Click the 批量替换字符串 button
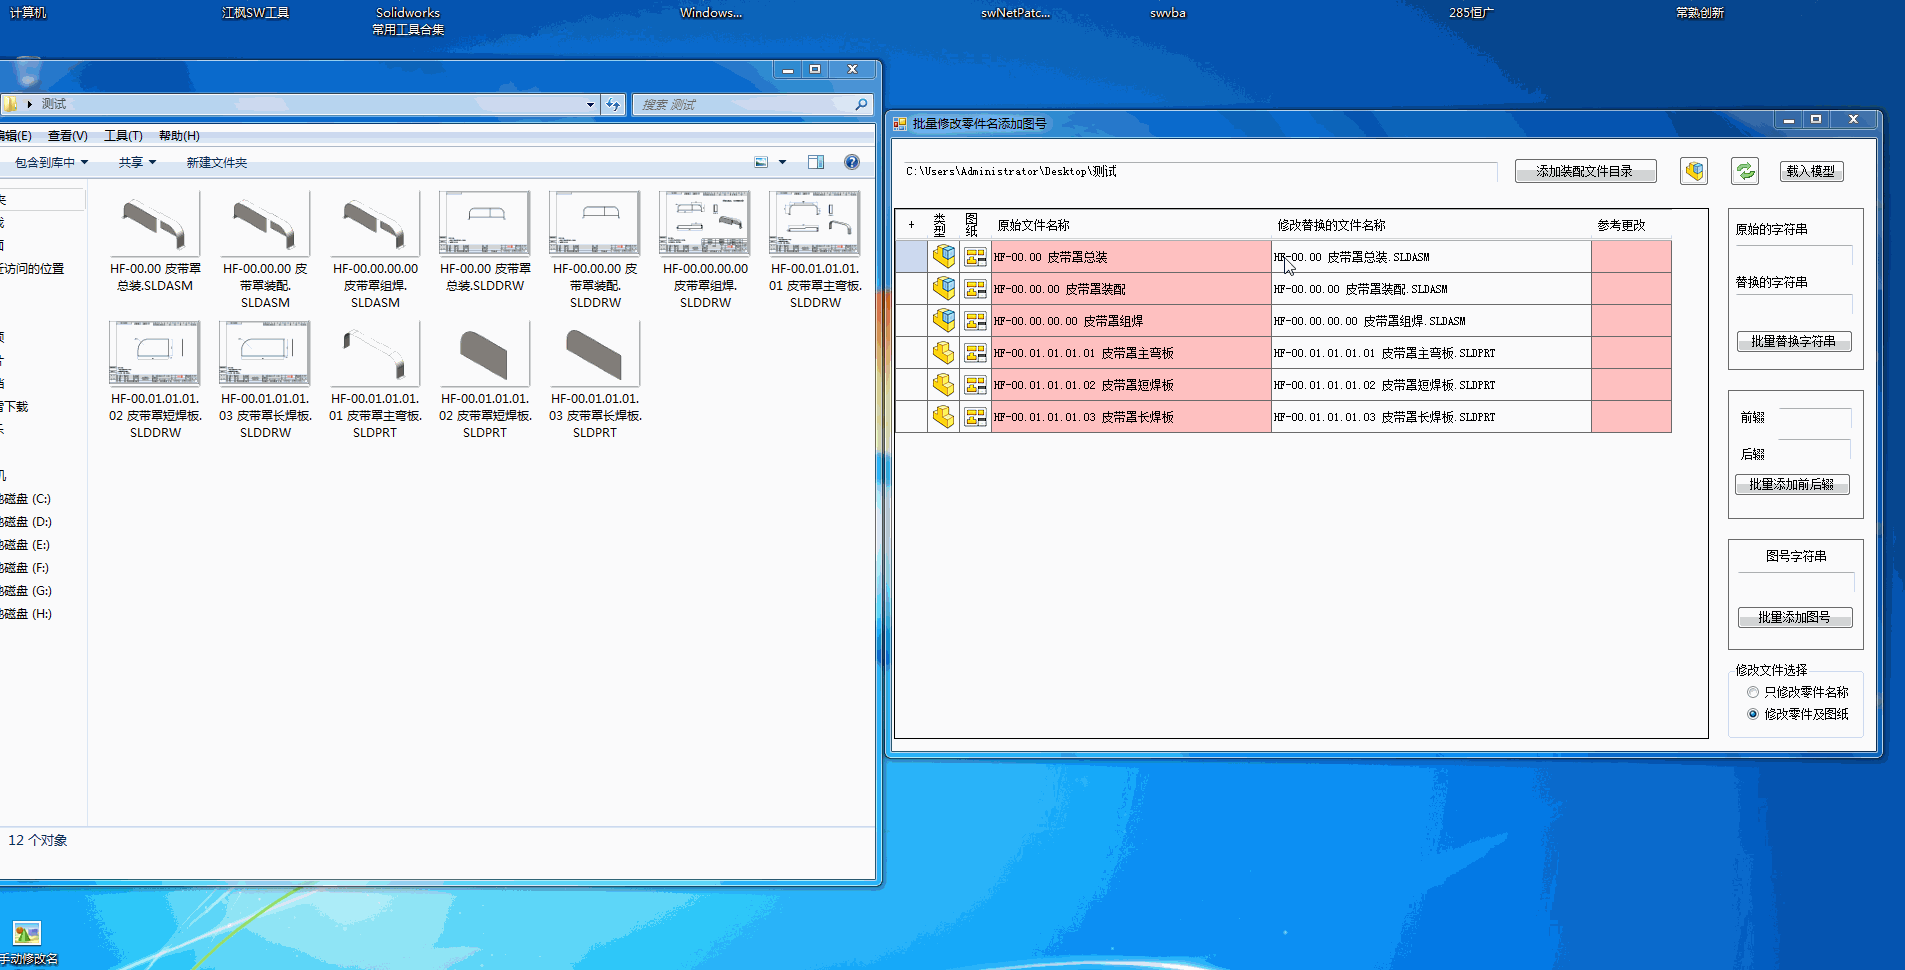Viewport: 1905px width, 970px height. point(1794,342)
